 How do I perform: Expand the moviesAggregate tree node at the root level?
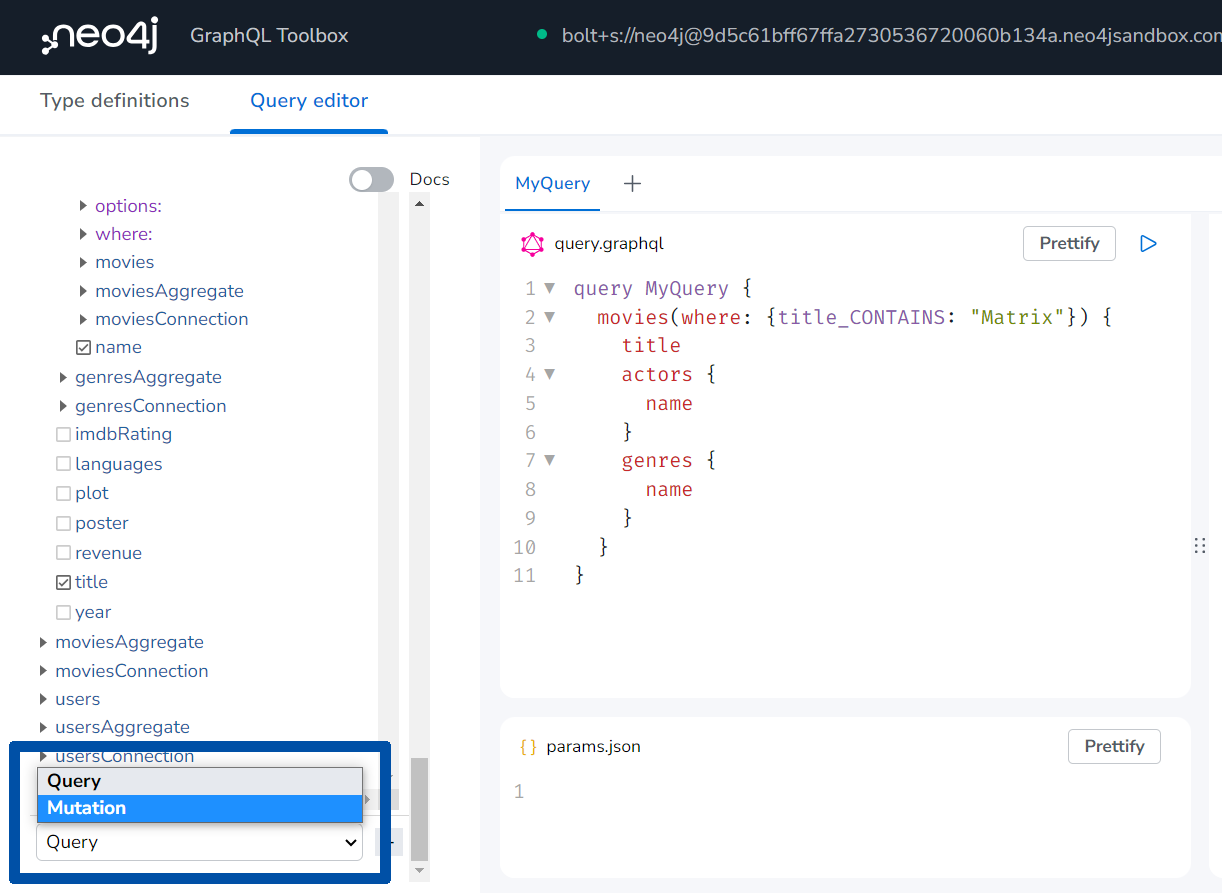43,642
